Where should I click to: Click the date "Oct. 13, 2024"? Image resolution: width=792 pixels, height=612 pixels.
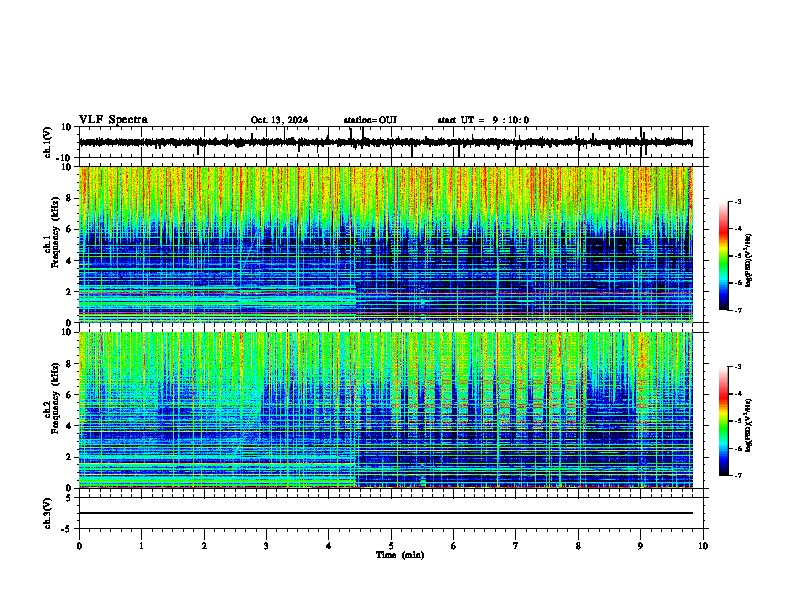pos(279,120)
